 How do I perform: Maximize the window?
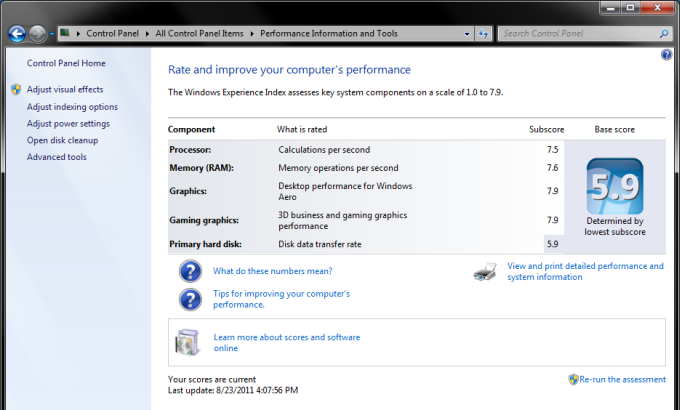point(630,7)
